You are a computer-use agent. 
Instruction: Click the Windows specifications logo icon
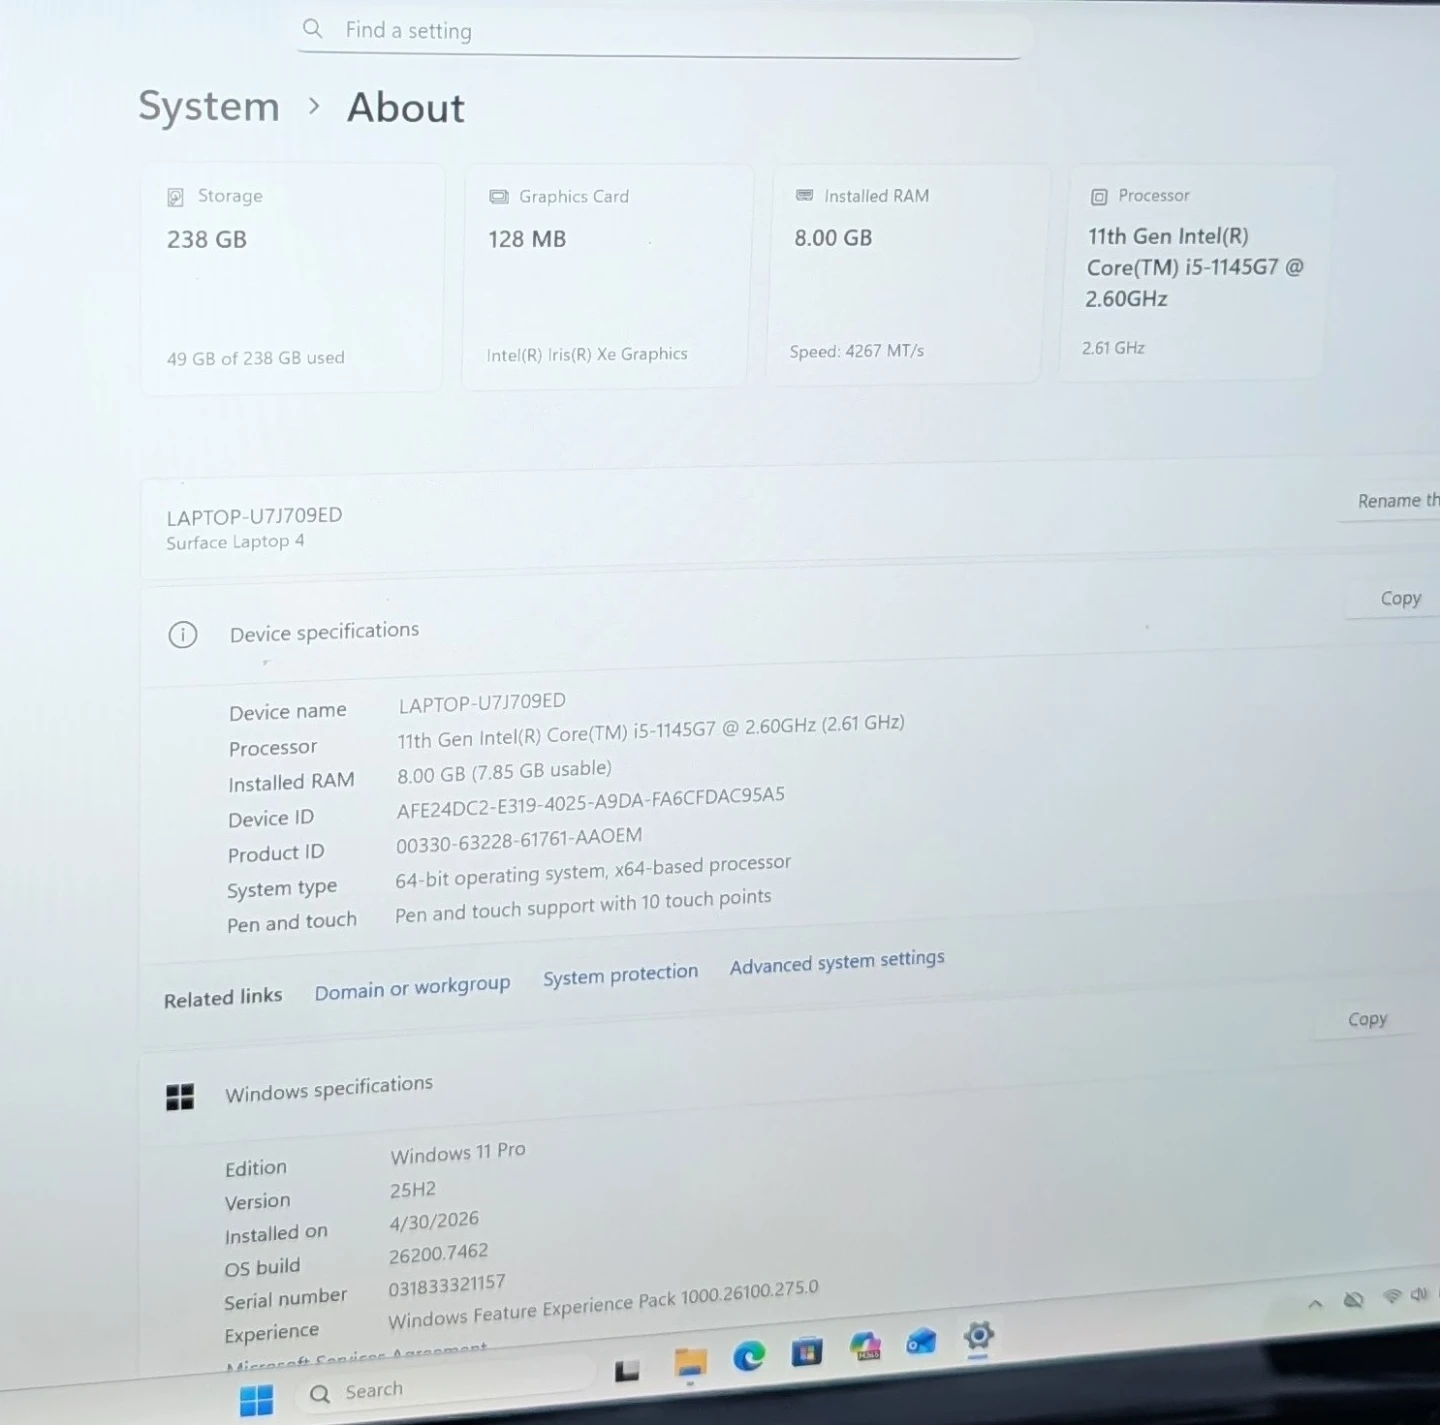[x=180, y=1097]
